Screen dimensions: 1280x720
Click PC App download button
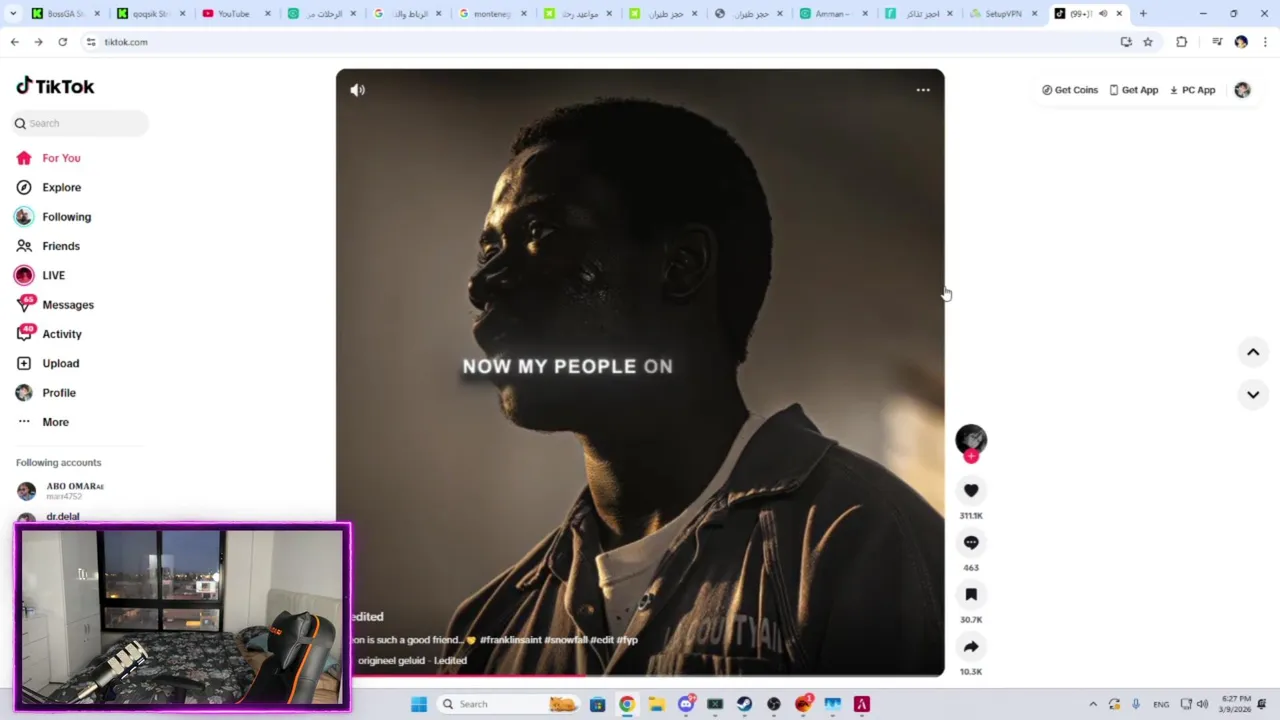(x=1193, y=90)
